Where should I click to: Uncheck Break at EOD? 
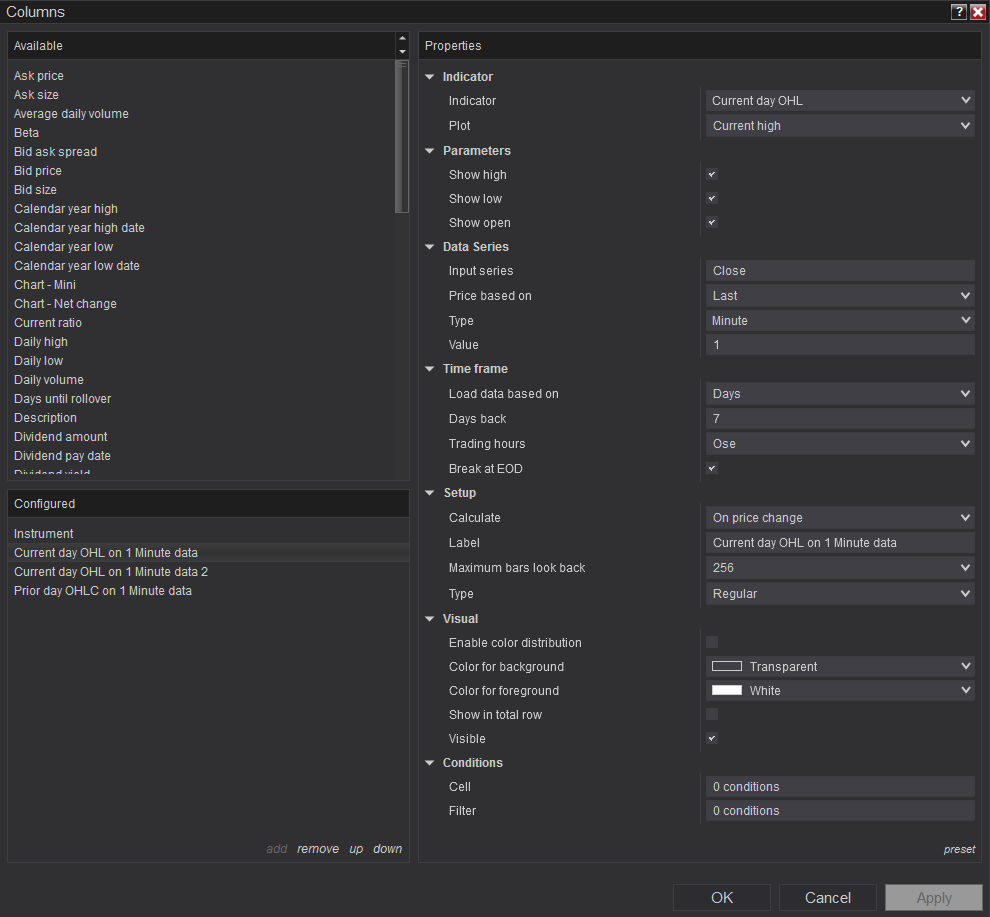click(x=712, y=469)
